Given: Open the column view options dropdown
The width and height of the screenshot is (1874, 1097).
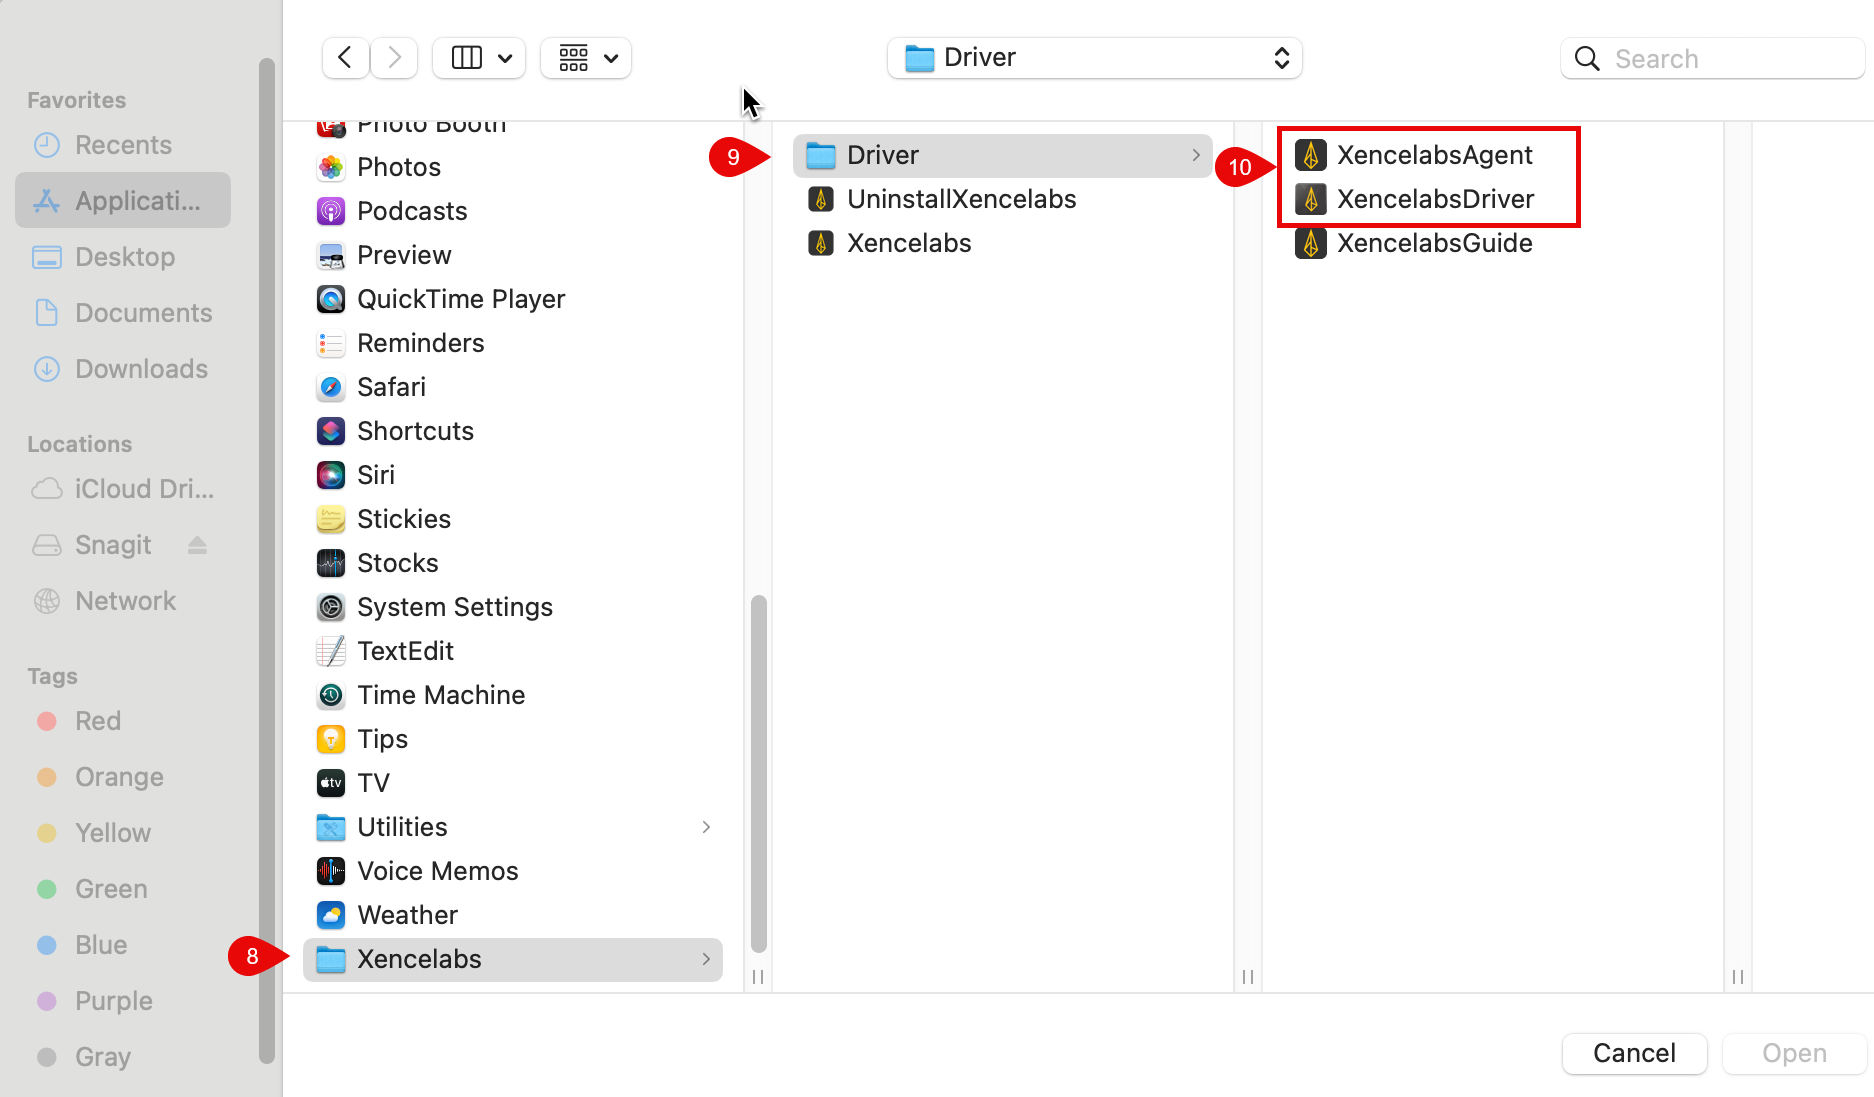Looking at the screenshot, I should pyautogui.click(x=481, y=58).
